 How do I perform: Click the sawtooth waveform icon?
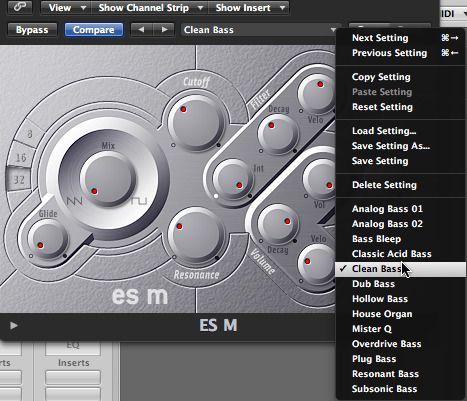click(x=75, y=201)
